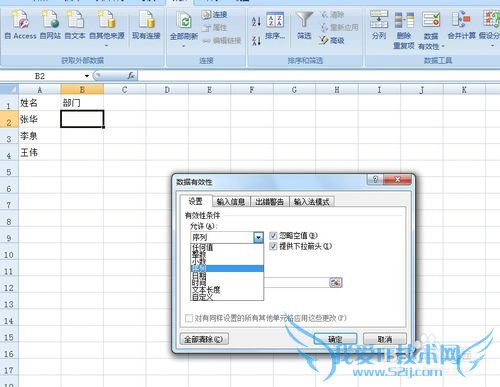The image size is (500, 387).
Task: Click the help question mark in 数据有效性 dialog
Action: coord(375,180)
